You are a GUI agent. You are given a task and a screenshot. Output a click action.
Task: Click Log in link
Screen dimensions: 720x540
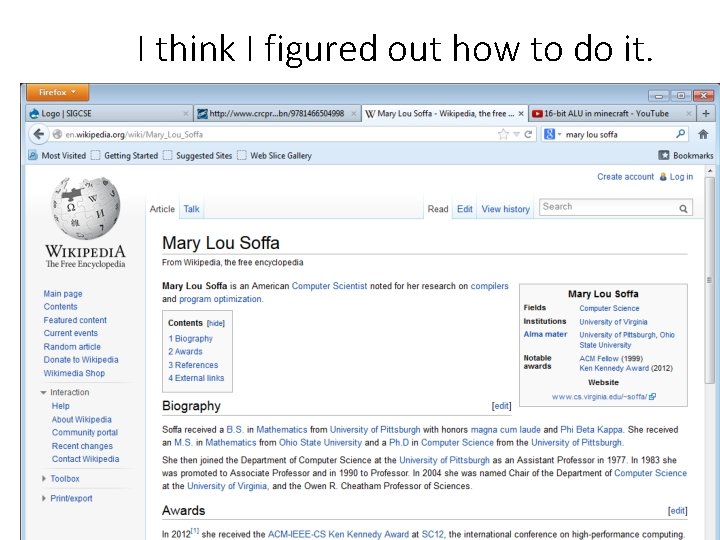681,177
